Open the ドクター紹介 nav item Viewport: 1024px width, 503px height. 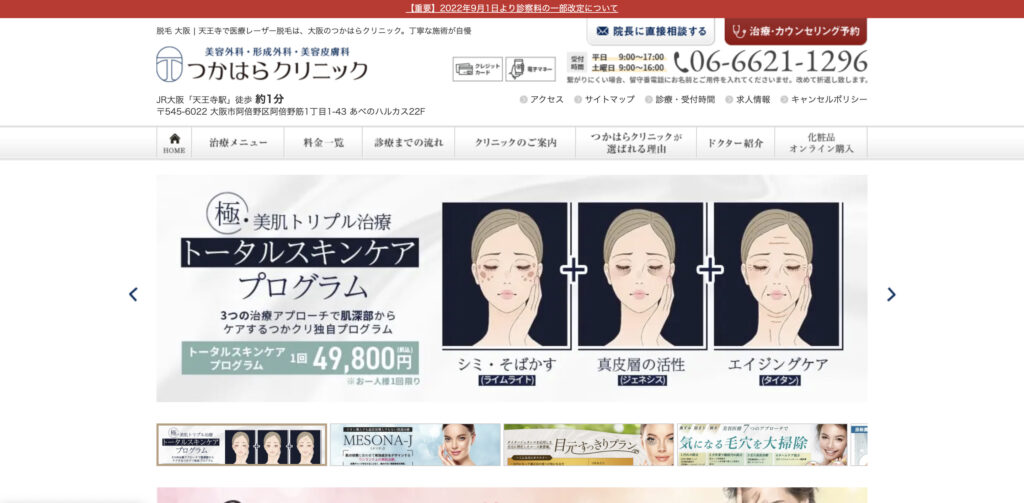click(x=735, y=143)
